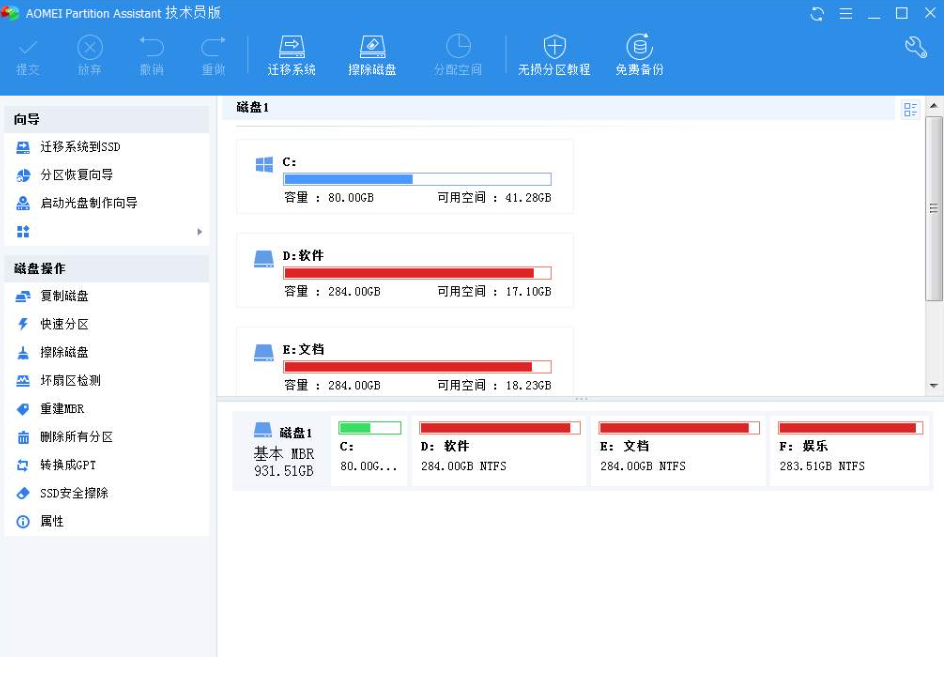
Task: Select the D: 软件 partition card
Action: 405,271
